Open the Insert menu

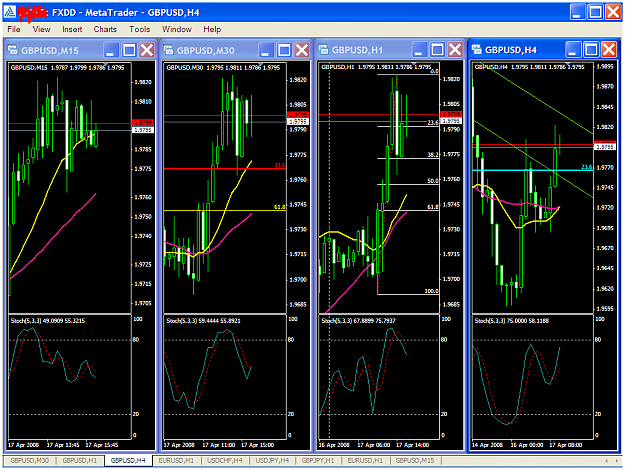(x=72, y=29)
